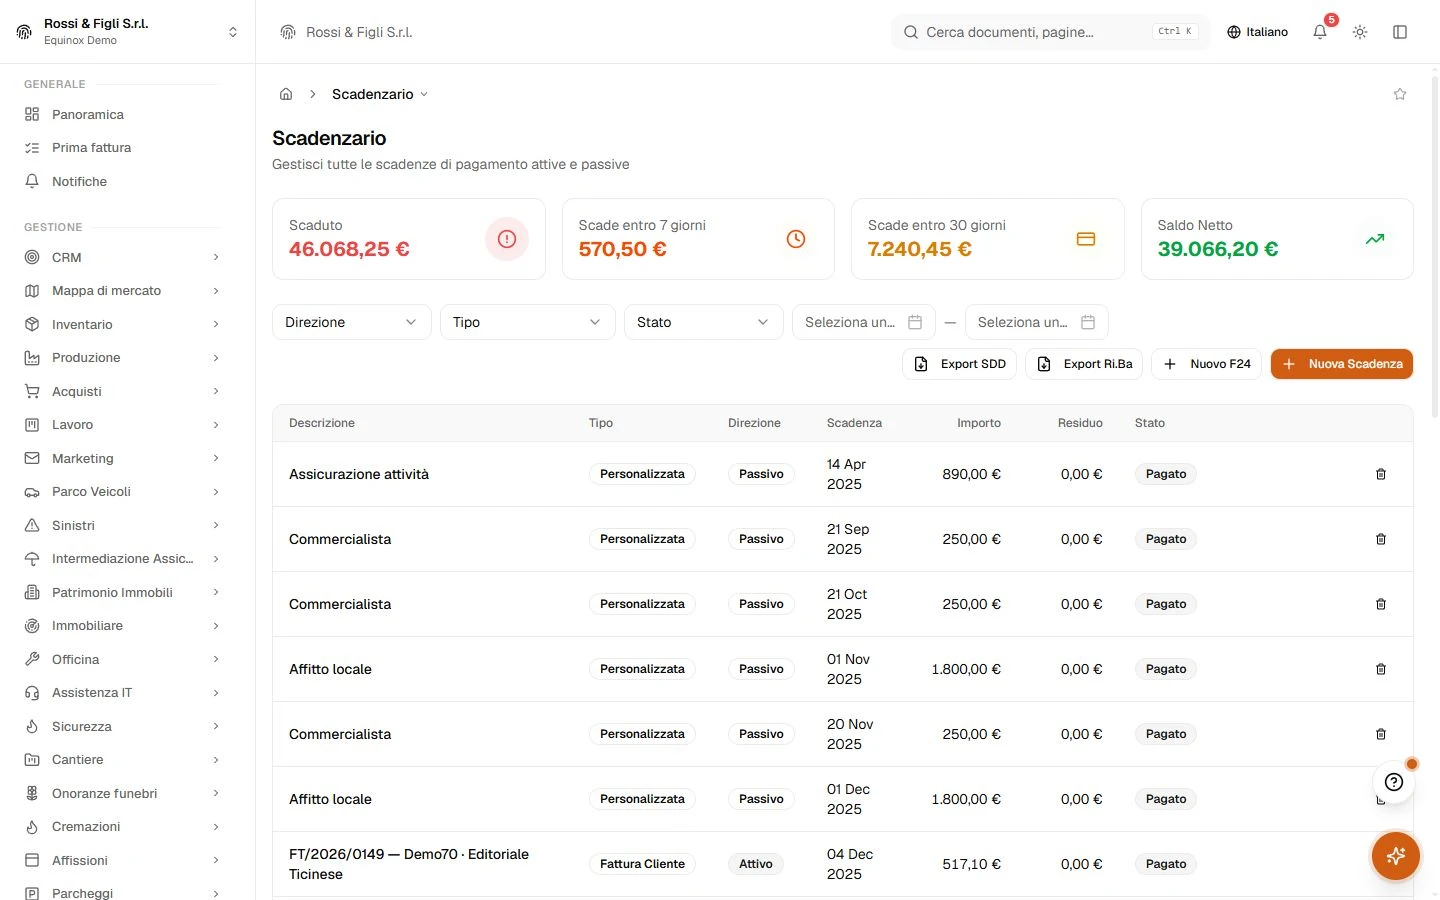Go to Panoramica in sidebar
This screenshot has height=900, width=1440.
pos(122,114)
